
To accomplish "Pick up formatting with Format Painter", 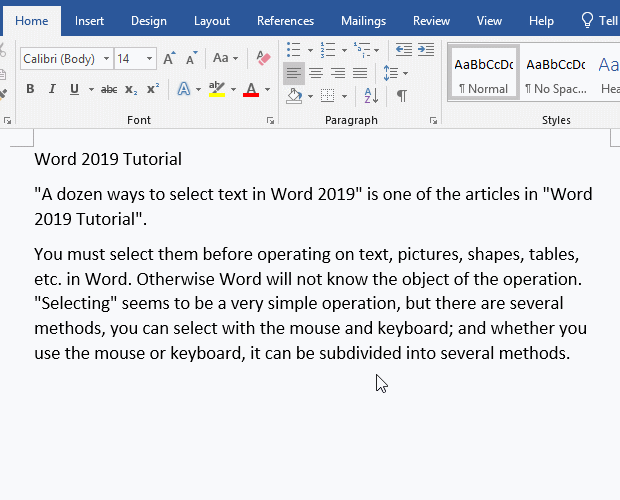I will pyautogui.click(x=3, y=94).
